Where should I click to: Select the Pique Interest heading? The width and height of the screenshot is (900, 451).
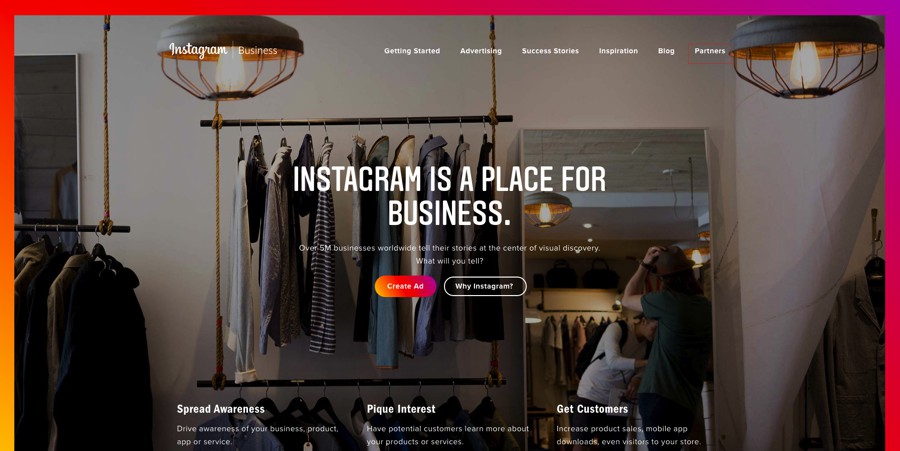tap(401, 409)
